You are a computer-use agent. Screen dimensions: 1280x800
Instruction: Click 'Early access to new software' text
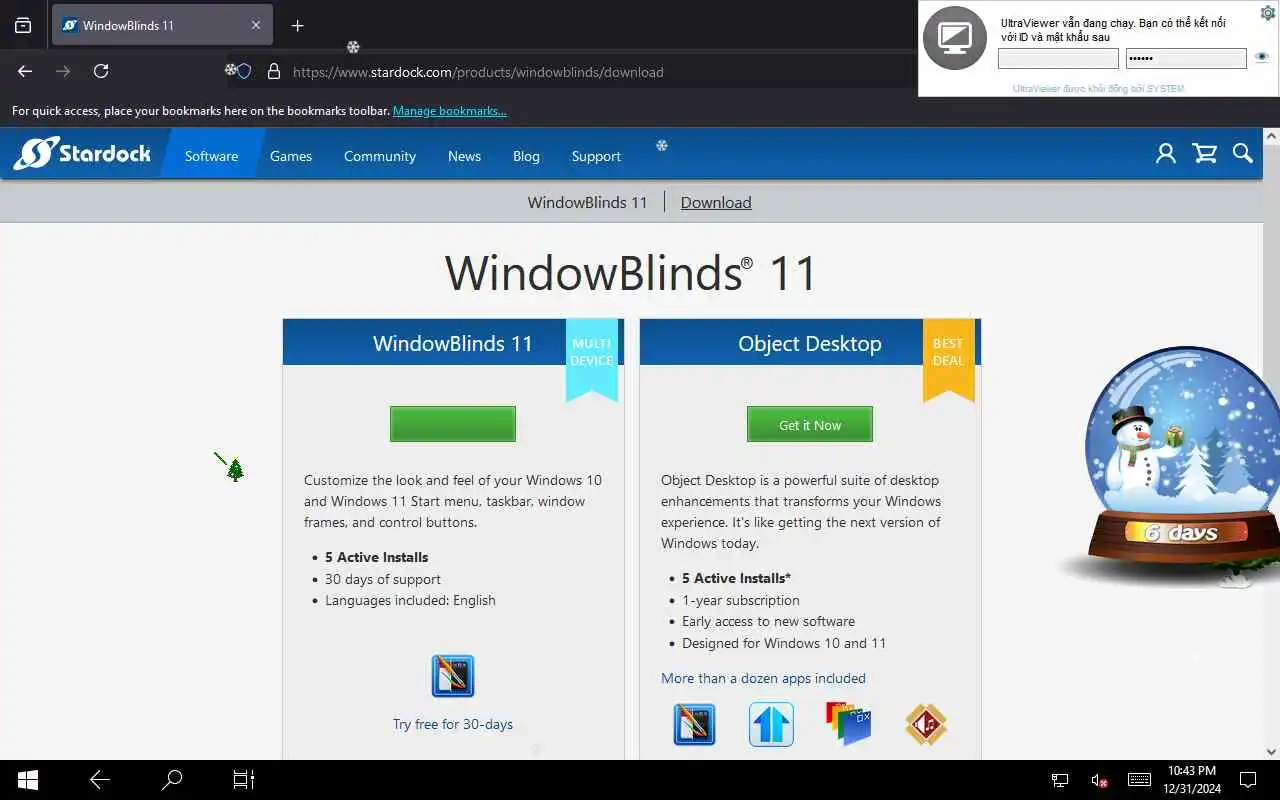pos(768,621)
